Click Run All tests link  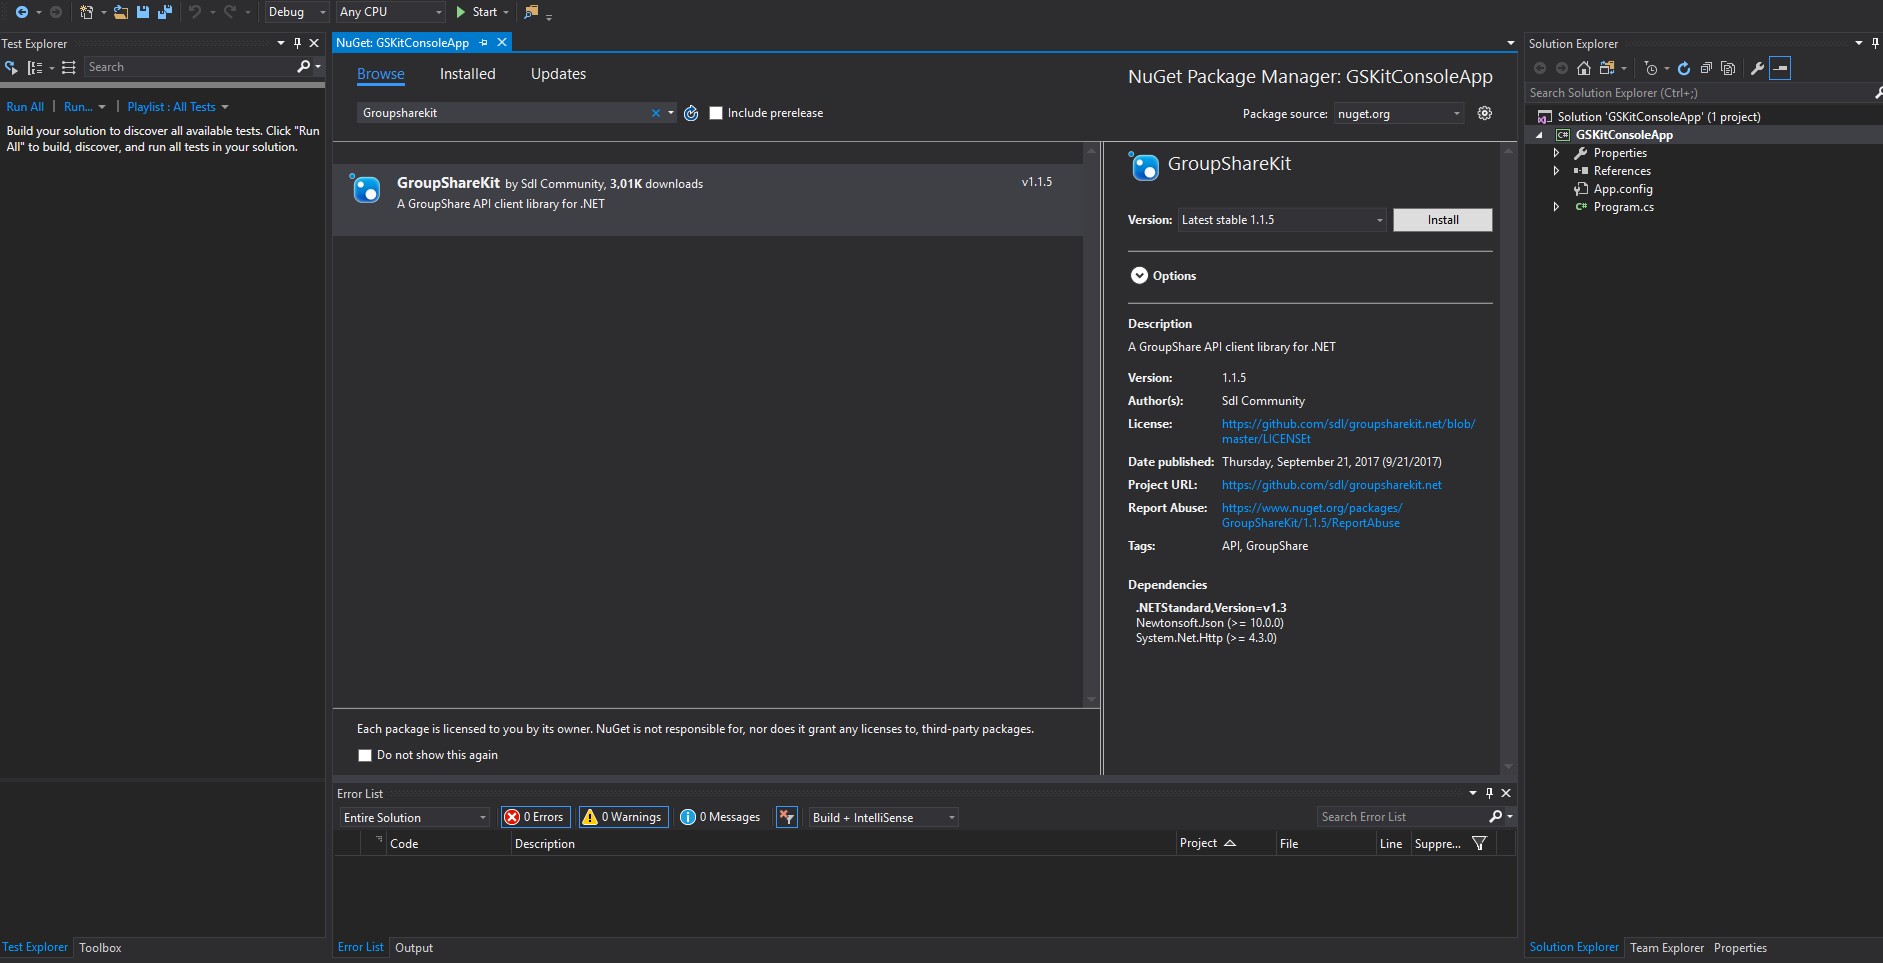click(x=25, y=107)
